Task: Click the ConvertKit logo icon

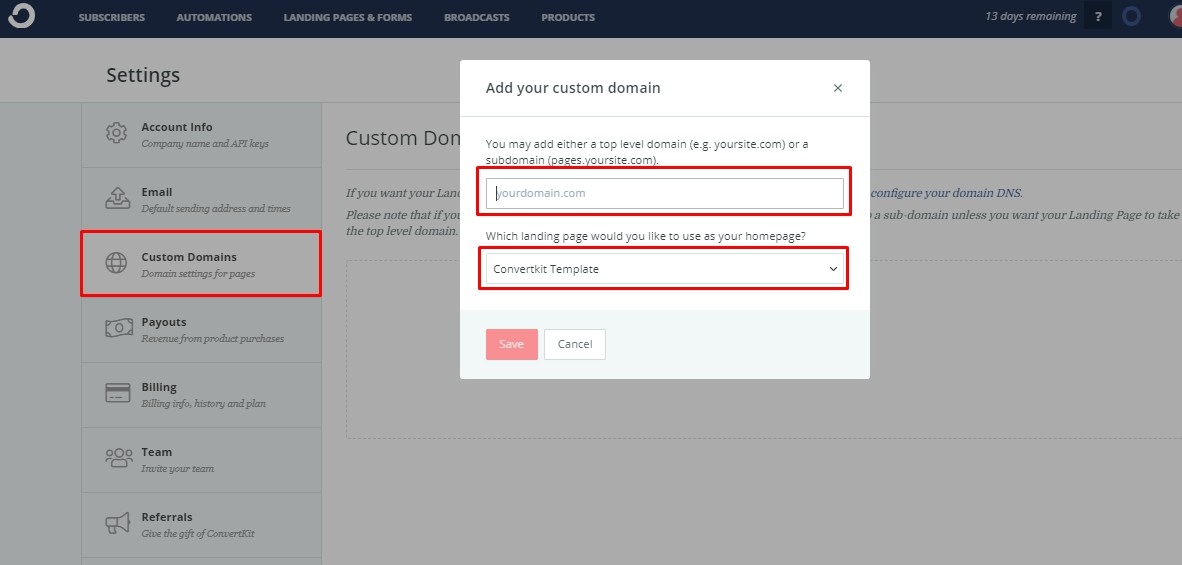Action: [x=21, y=16]
